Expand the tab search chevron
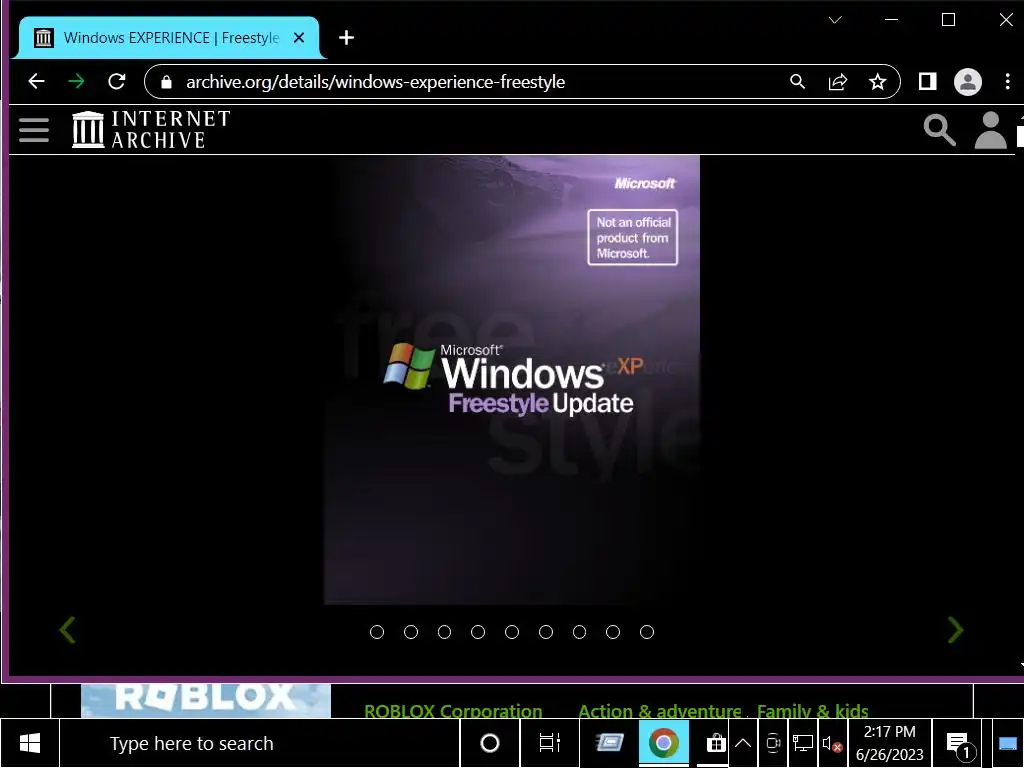Image resolution: width=1024 pixels, height=768 pixels. [x=835, y=20]
